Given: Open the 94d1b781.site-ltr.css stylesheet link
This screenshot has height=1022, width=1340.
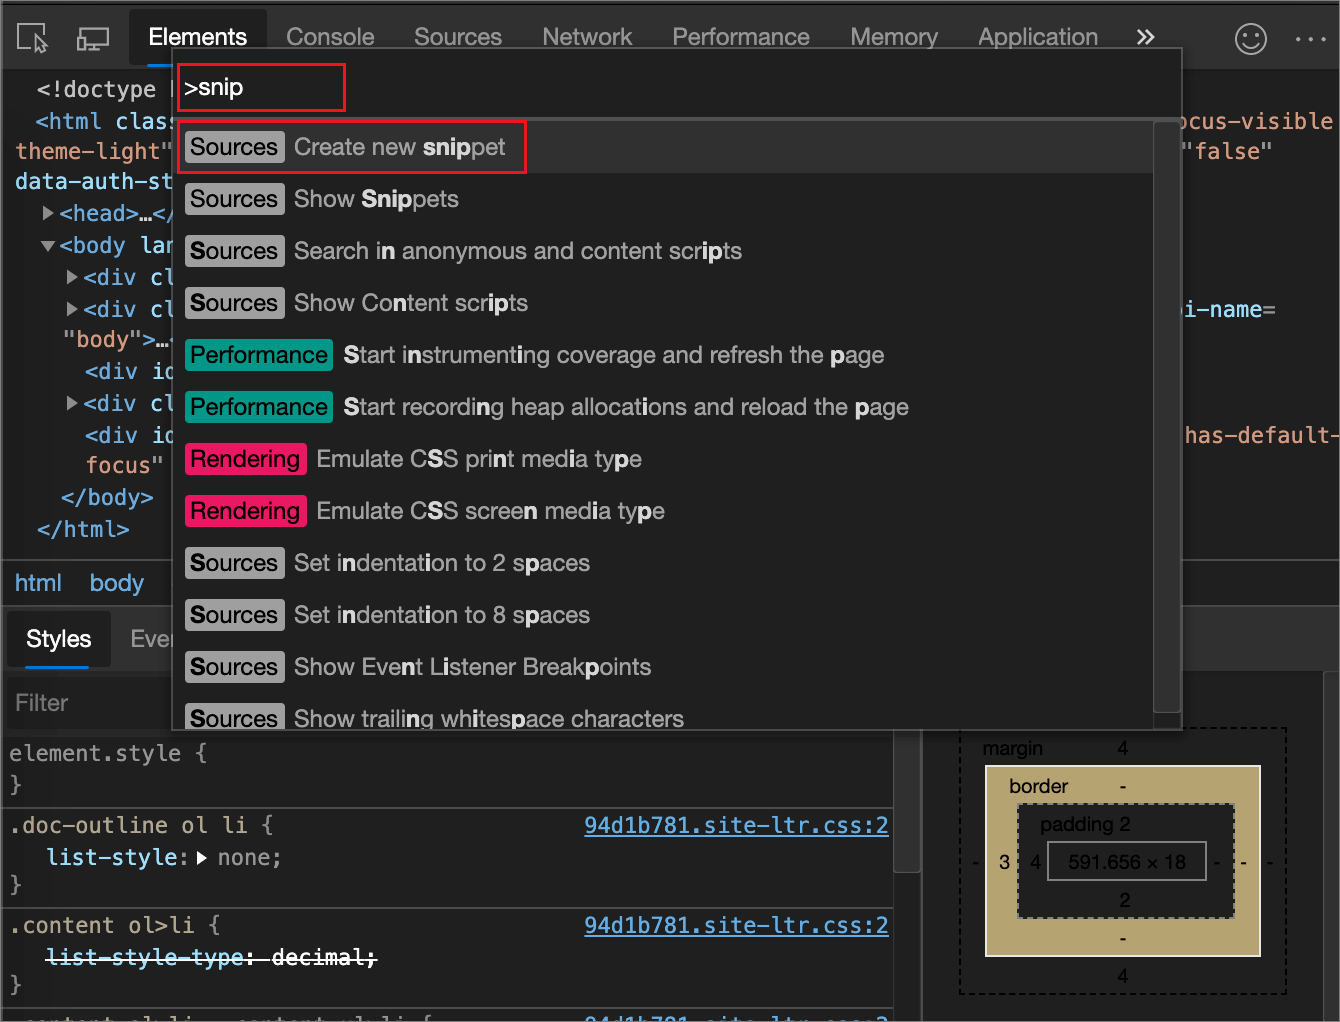Looking at the screenshot, I should pyautogui.click(x=736, y=825).
